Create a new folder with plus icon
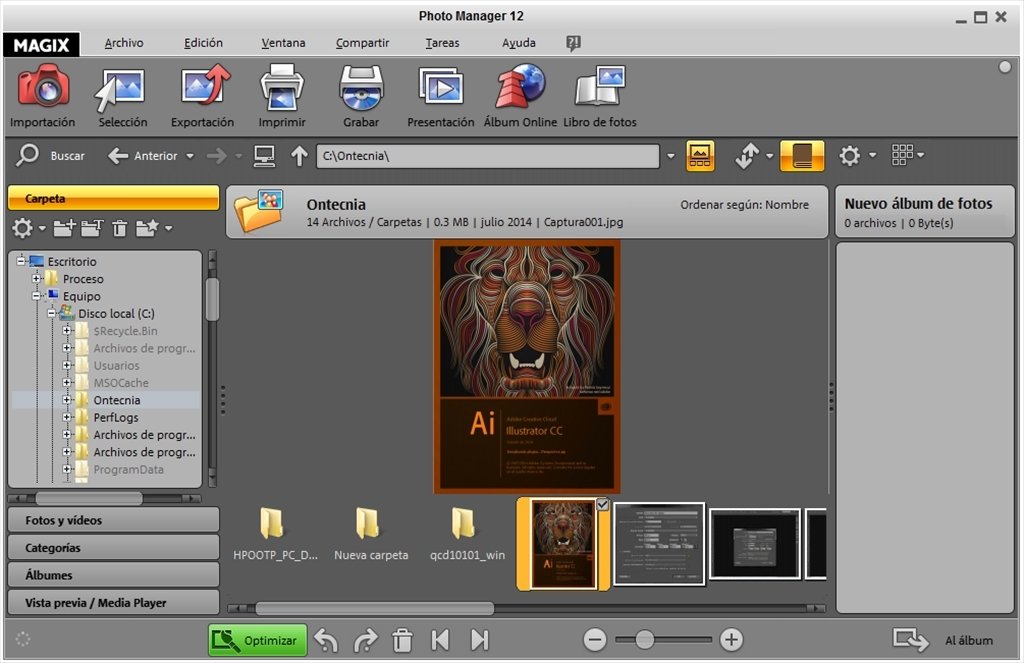Image resolution: width=1024 pixels, height=663 pixels. 64,227
